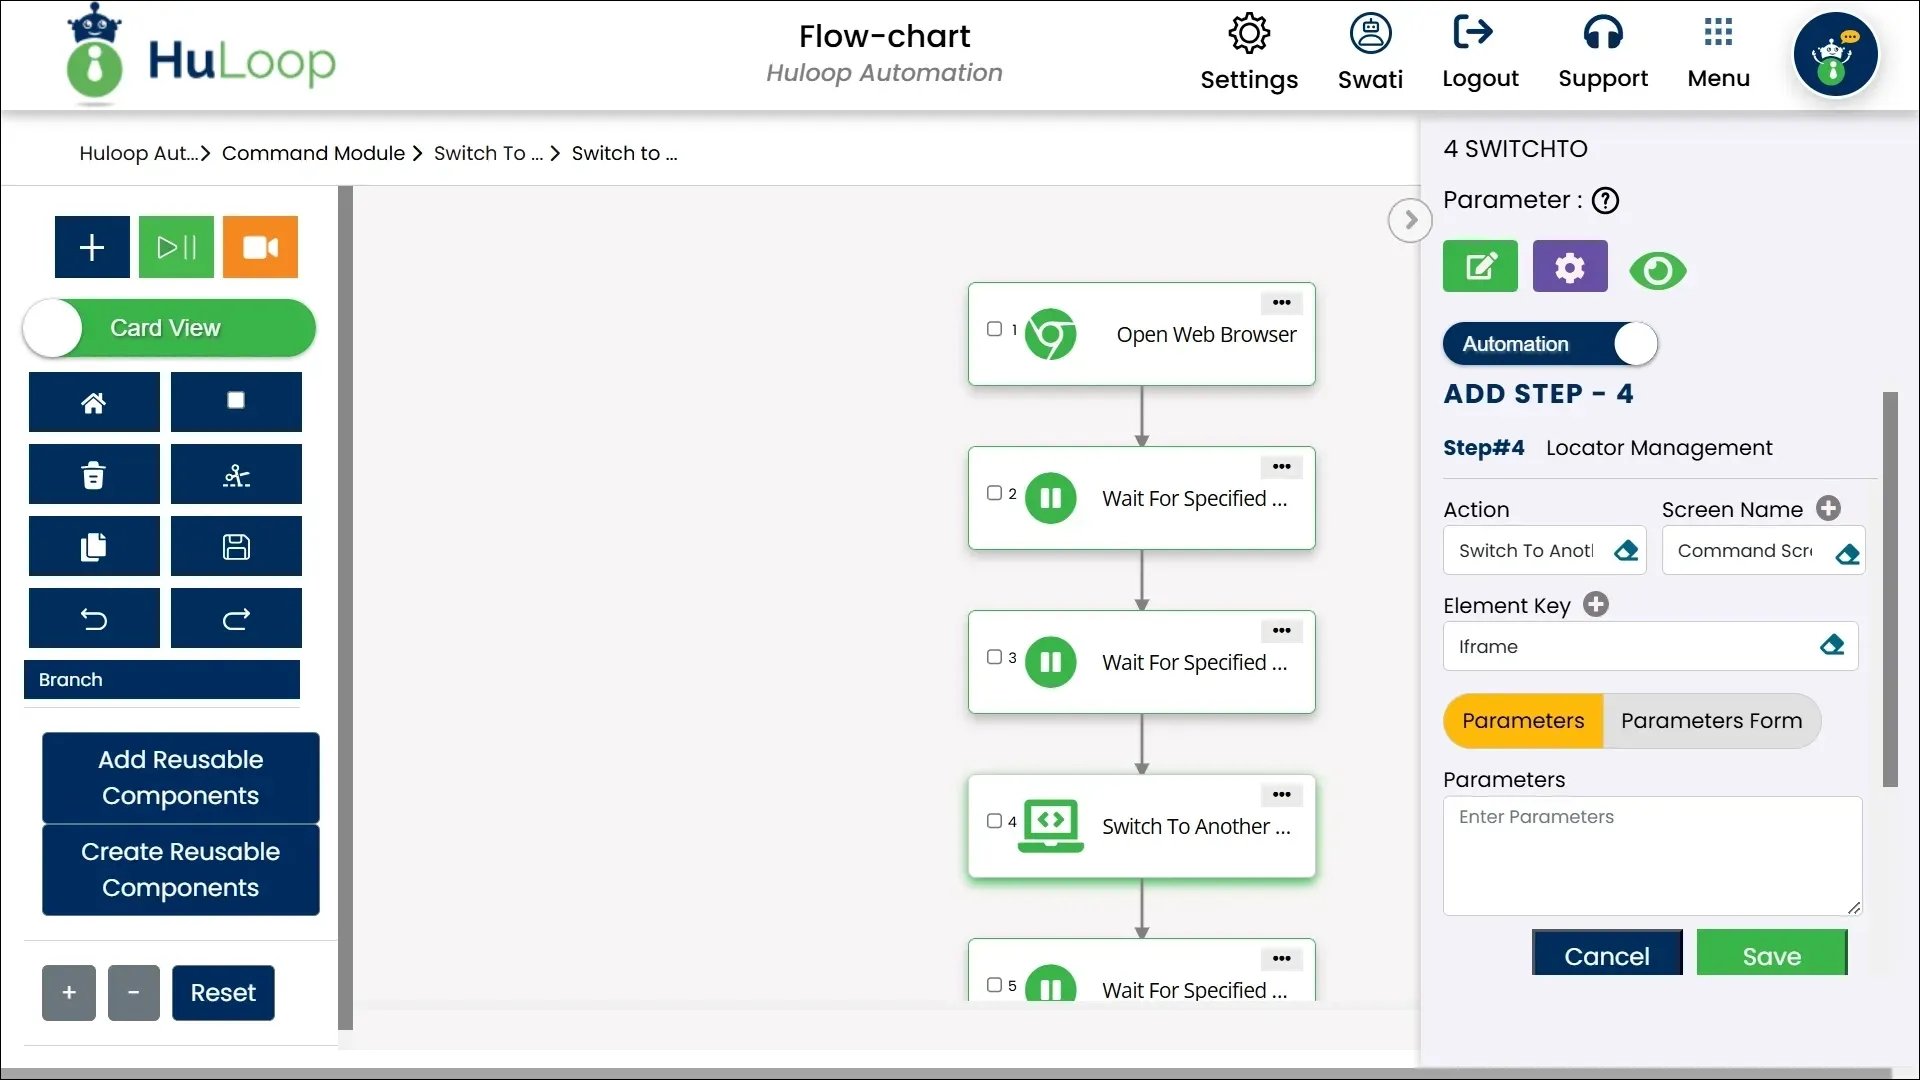Collapse the right panel with chevron arrow

(x=1410, y=220)
